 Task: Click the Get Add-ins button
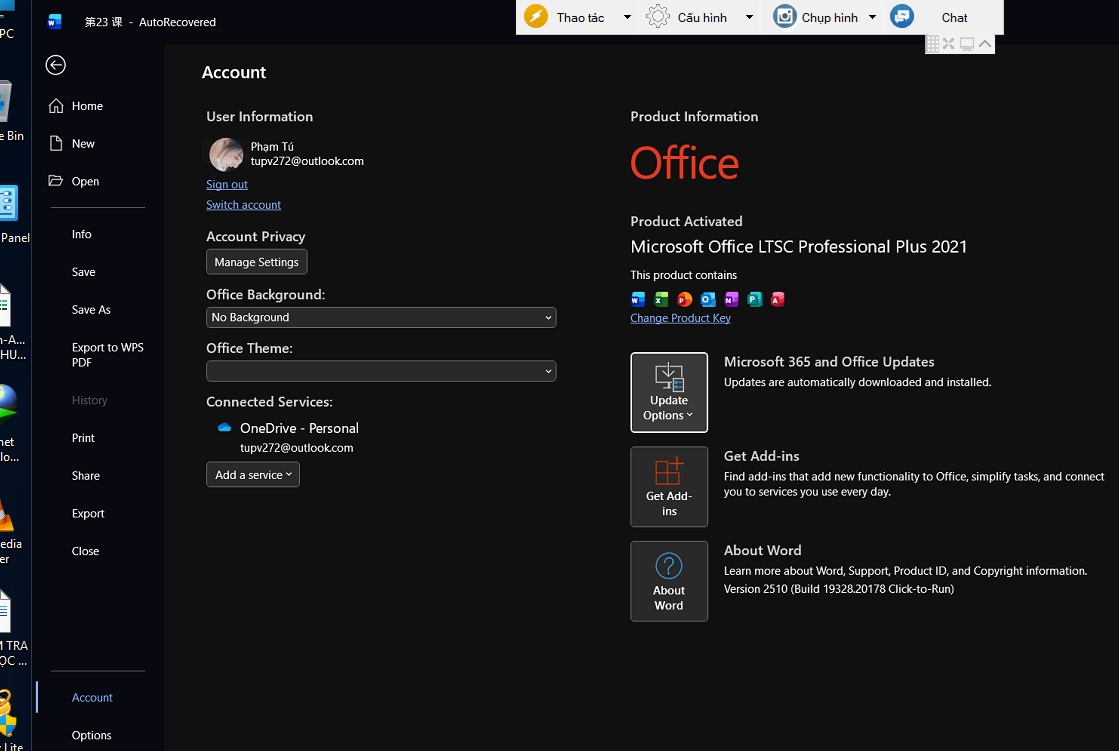pyautogui.click(x=669, y=487)
